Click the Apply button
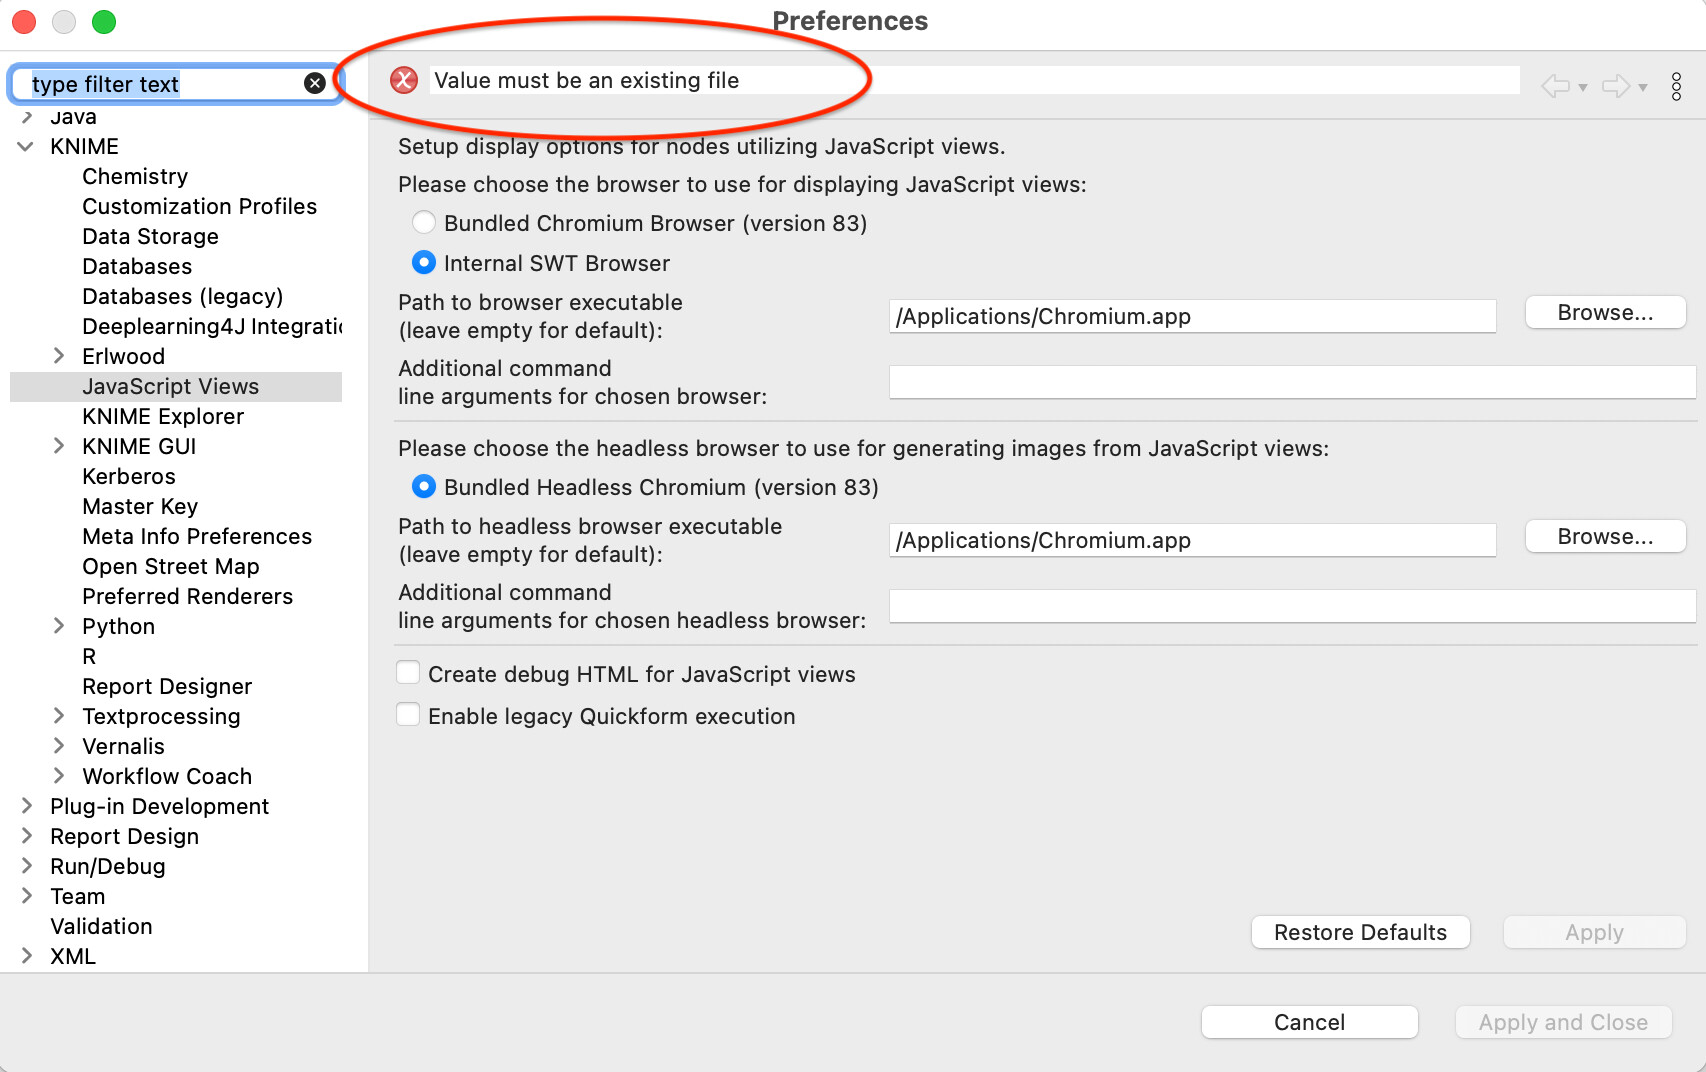Image resolution: width=1706 pixels, height=1072 pixels. click(x=1594, y=932)
